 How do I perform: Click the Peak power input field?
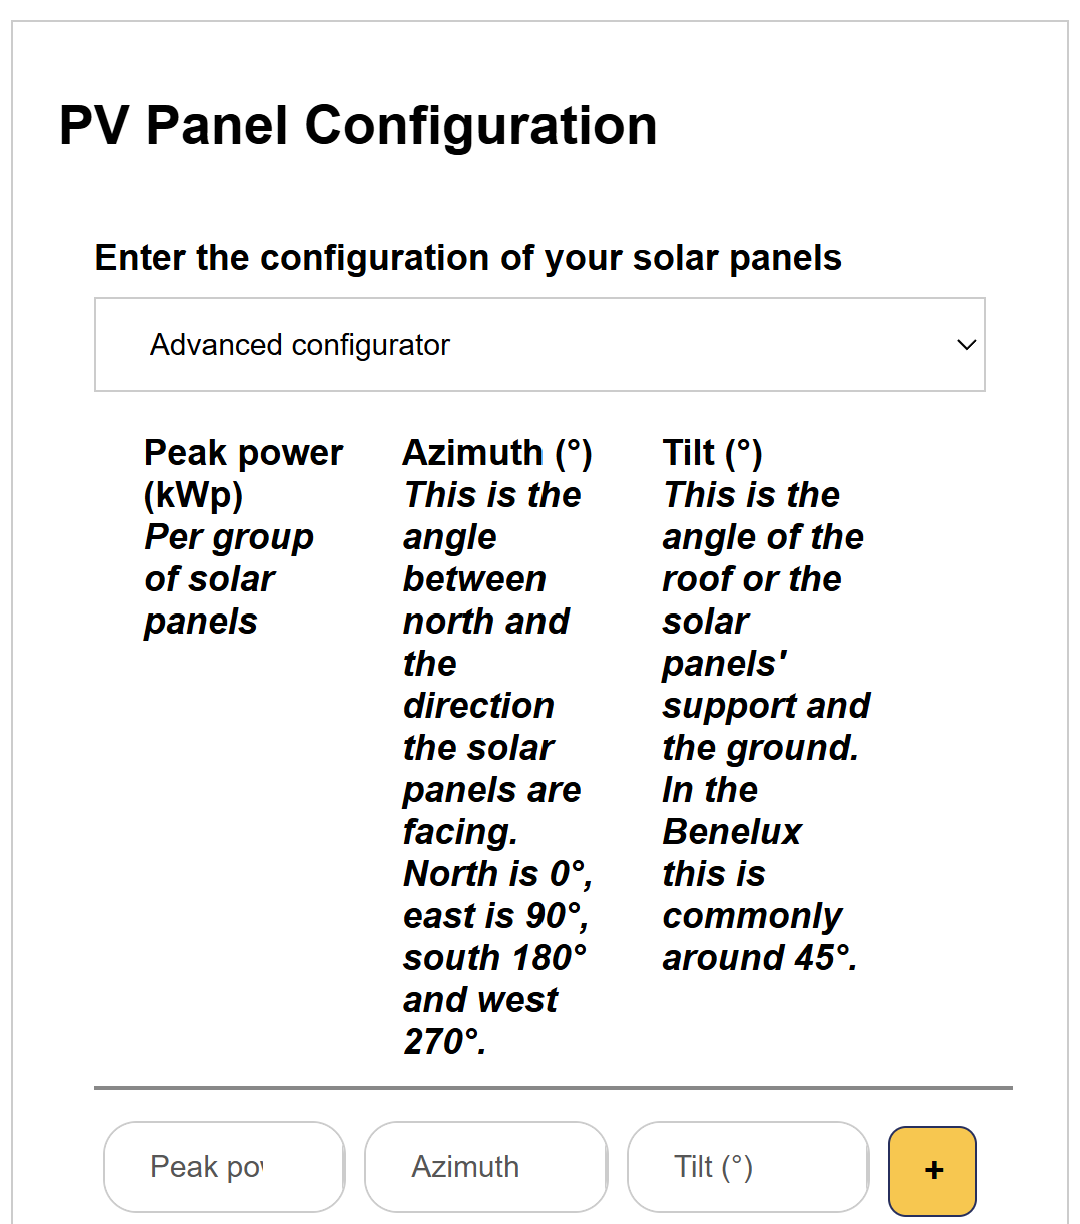tap(223, 1167)
